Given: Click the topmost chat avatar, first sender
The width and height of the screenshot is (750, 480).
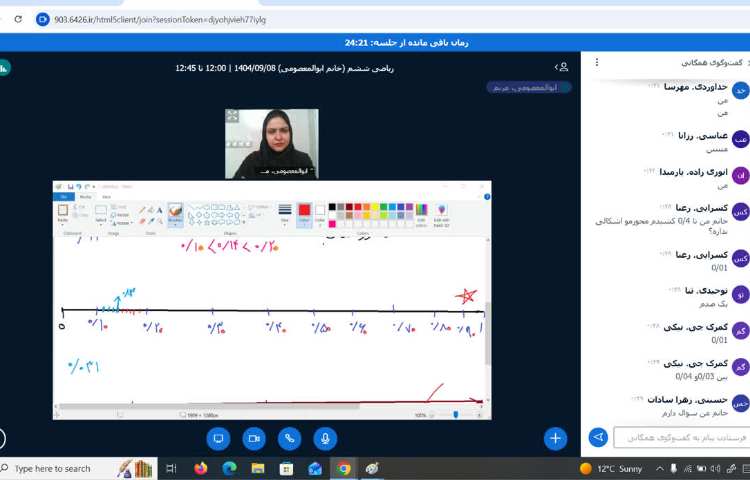Looking at the screenshot, I should click(x=740, y=90).
